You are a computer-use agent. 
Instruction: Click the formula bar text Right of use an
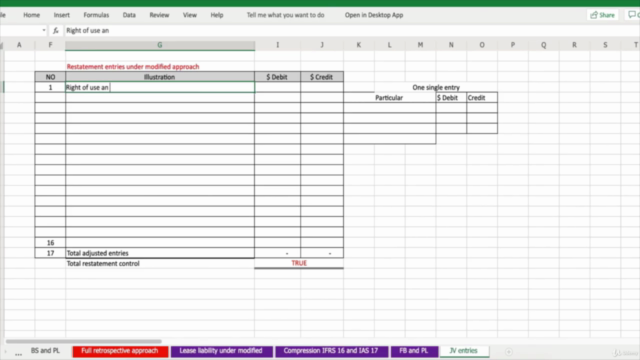click(x=87, y=31)
